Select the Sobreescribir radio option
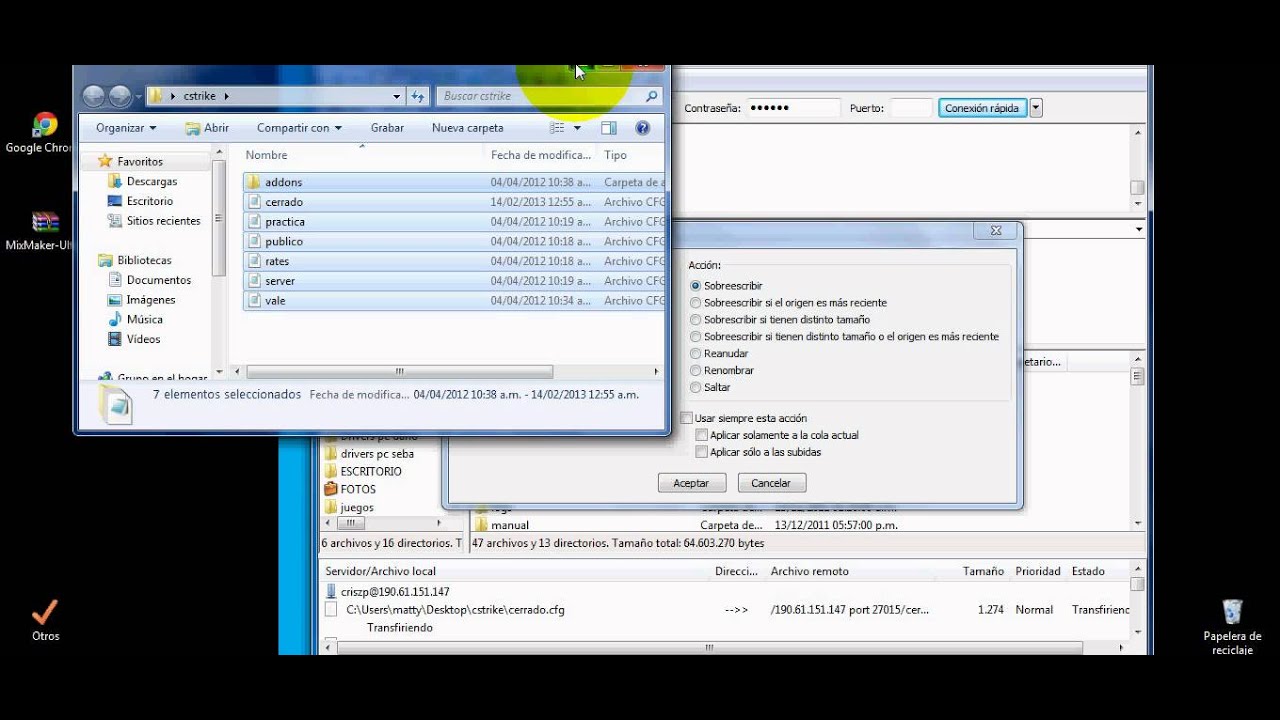This screenshot has width=1280, height=720. point(696,286)
